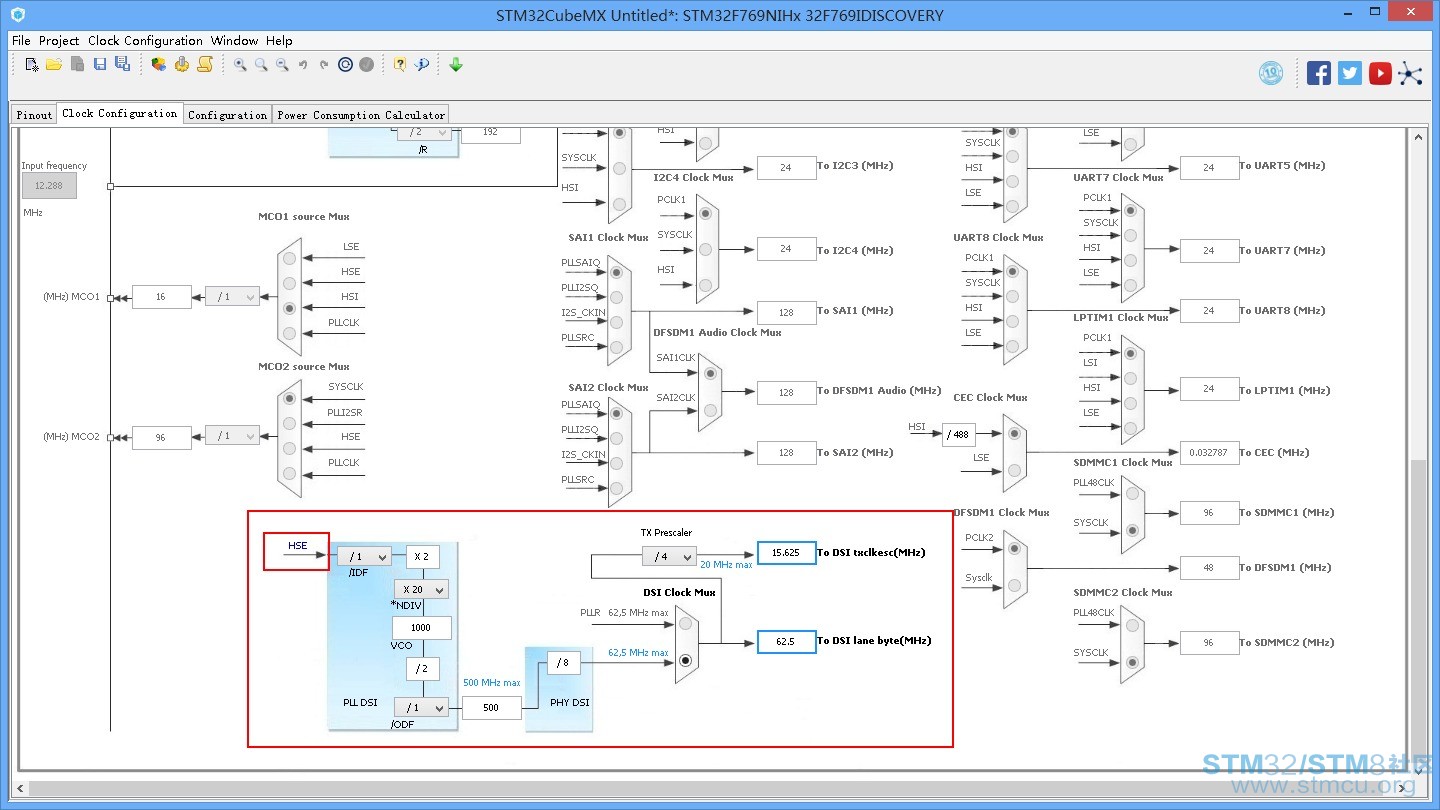Click the To DSI lane byte value field

[786, 641]
